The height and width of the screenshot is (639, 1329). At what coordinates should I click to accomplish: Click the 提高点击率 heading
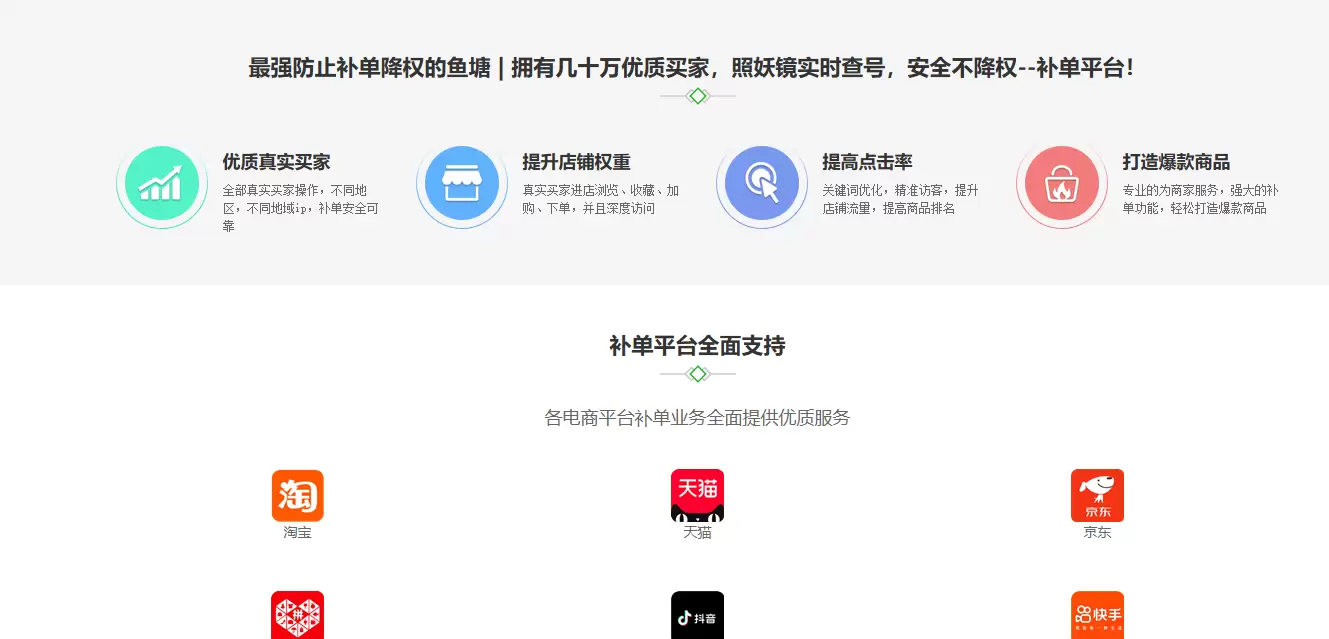[x=867, y=162]
